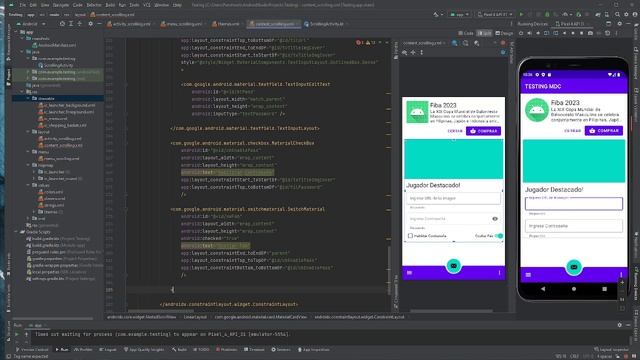640x360 pixels.
Task: Select ScrollingActivity in project tree
Action: point(56,65)
